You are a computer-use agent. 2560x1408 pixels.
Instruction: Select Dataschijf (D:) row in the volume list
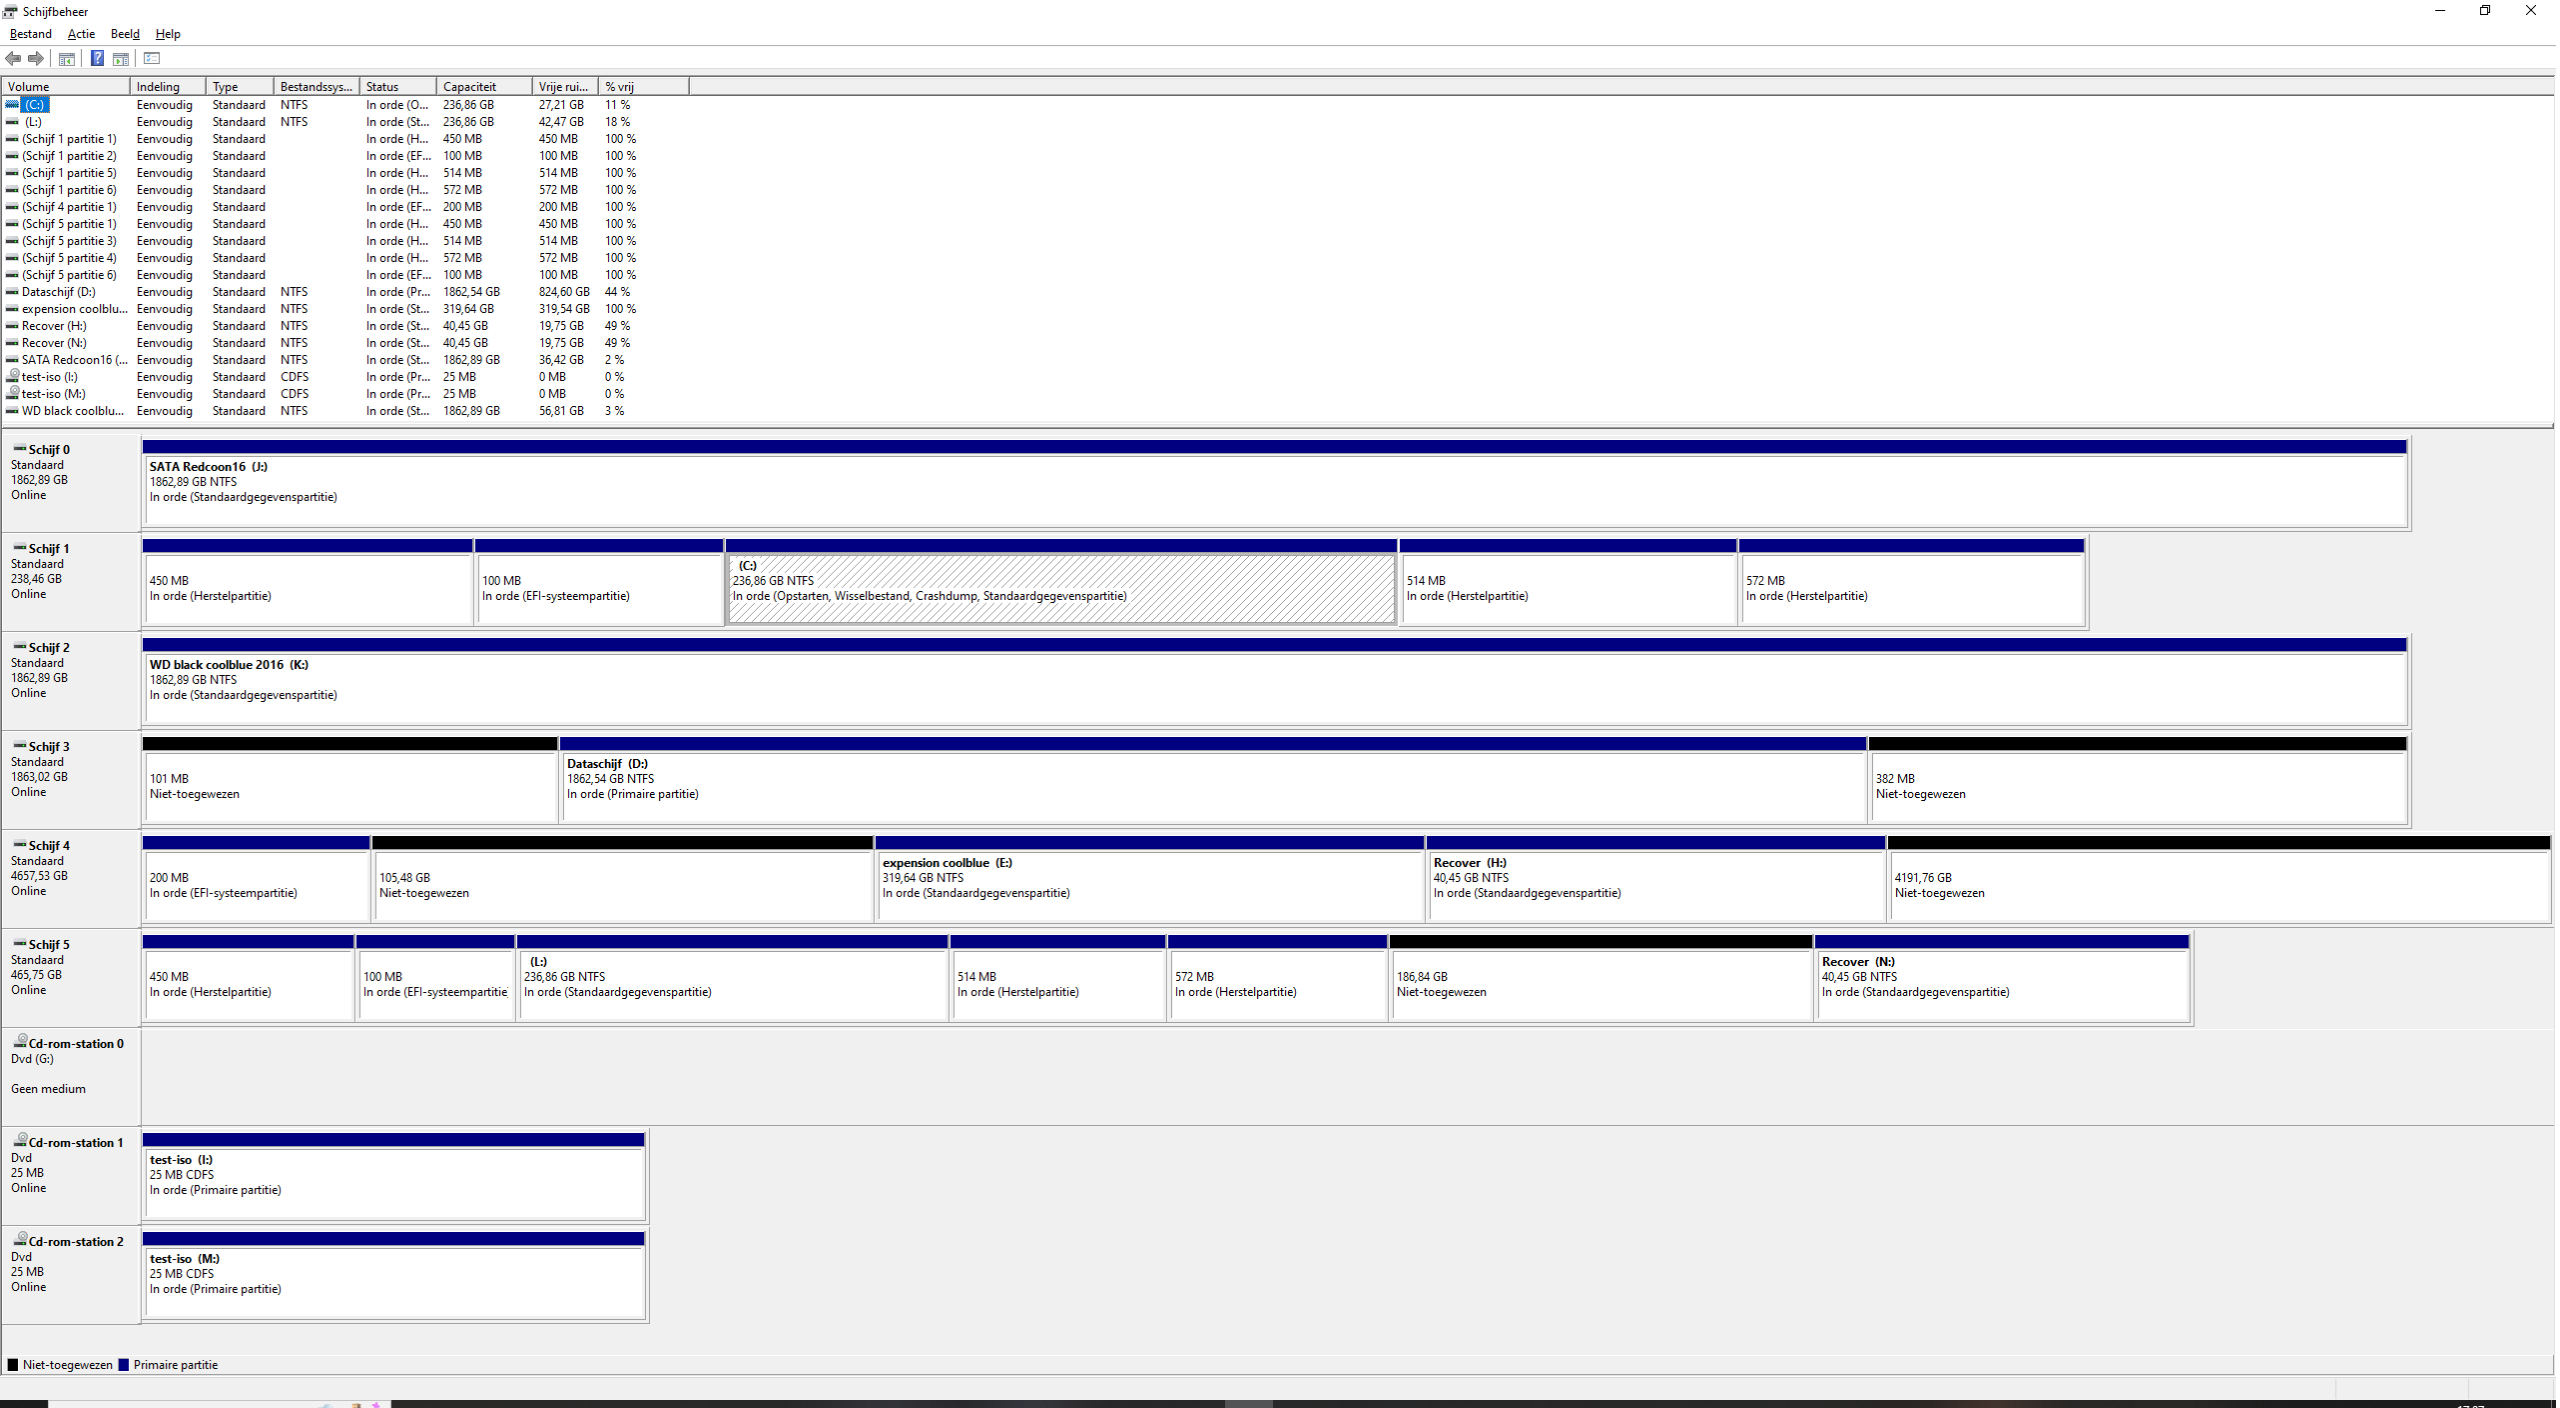(320, 292)
